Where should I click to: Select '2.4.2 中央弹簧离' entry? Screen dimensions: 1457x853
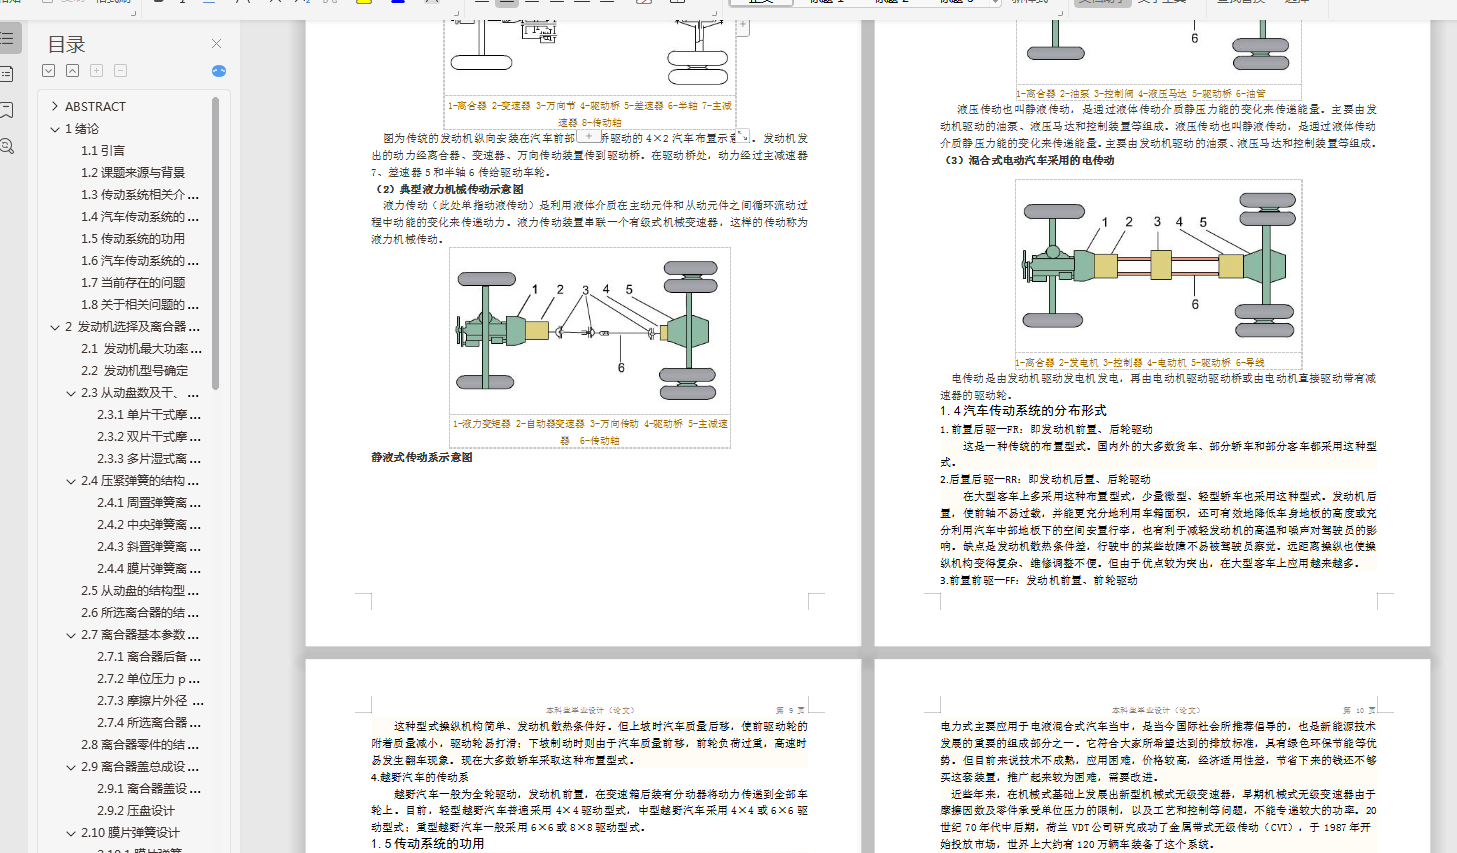(x=149, y=525)
